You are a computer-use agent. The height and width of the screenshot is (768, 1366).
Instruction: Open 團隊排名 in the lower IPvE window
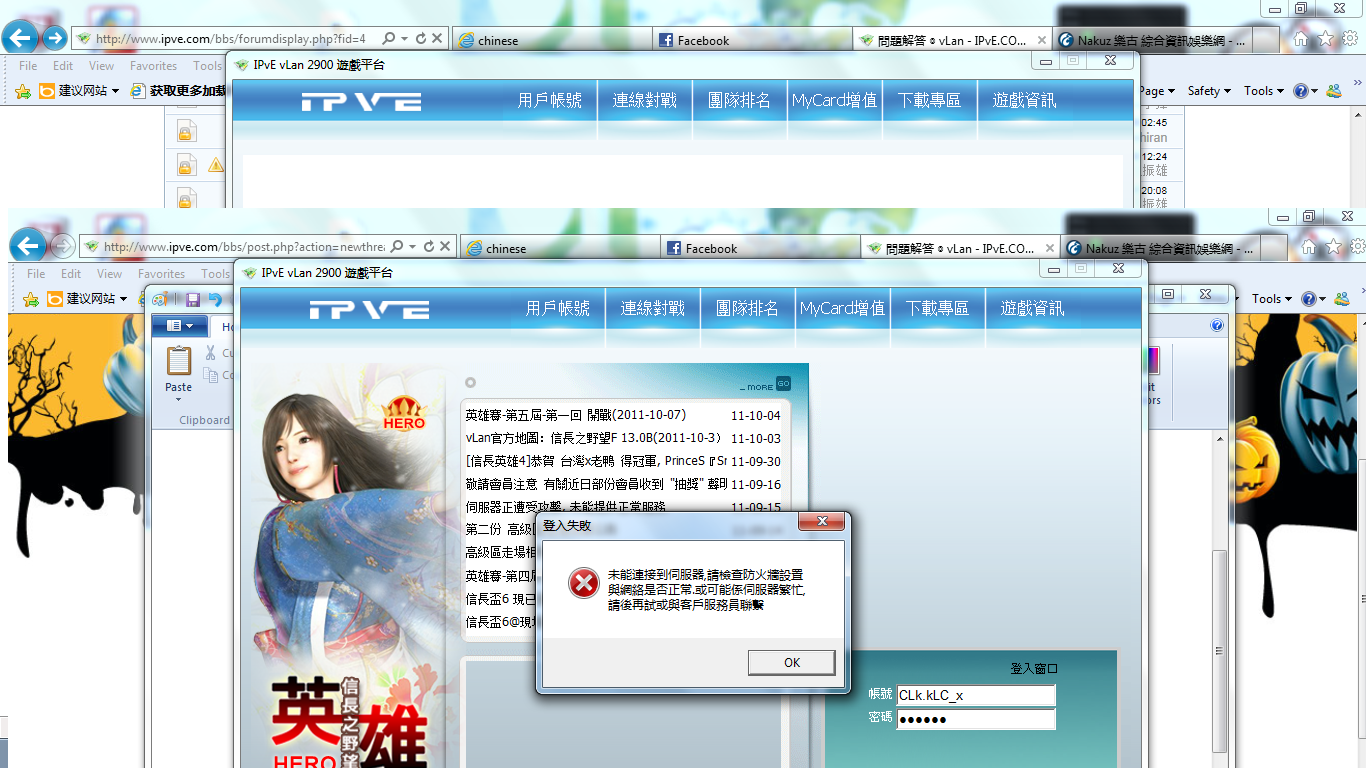(x=748, y=309)
